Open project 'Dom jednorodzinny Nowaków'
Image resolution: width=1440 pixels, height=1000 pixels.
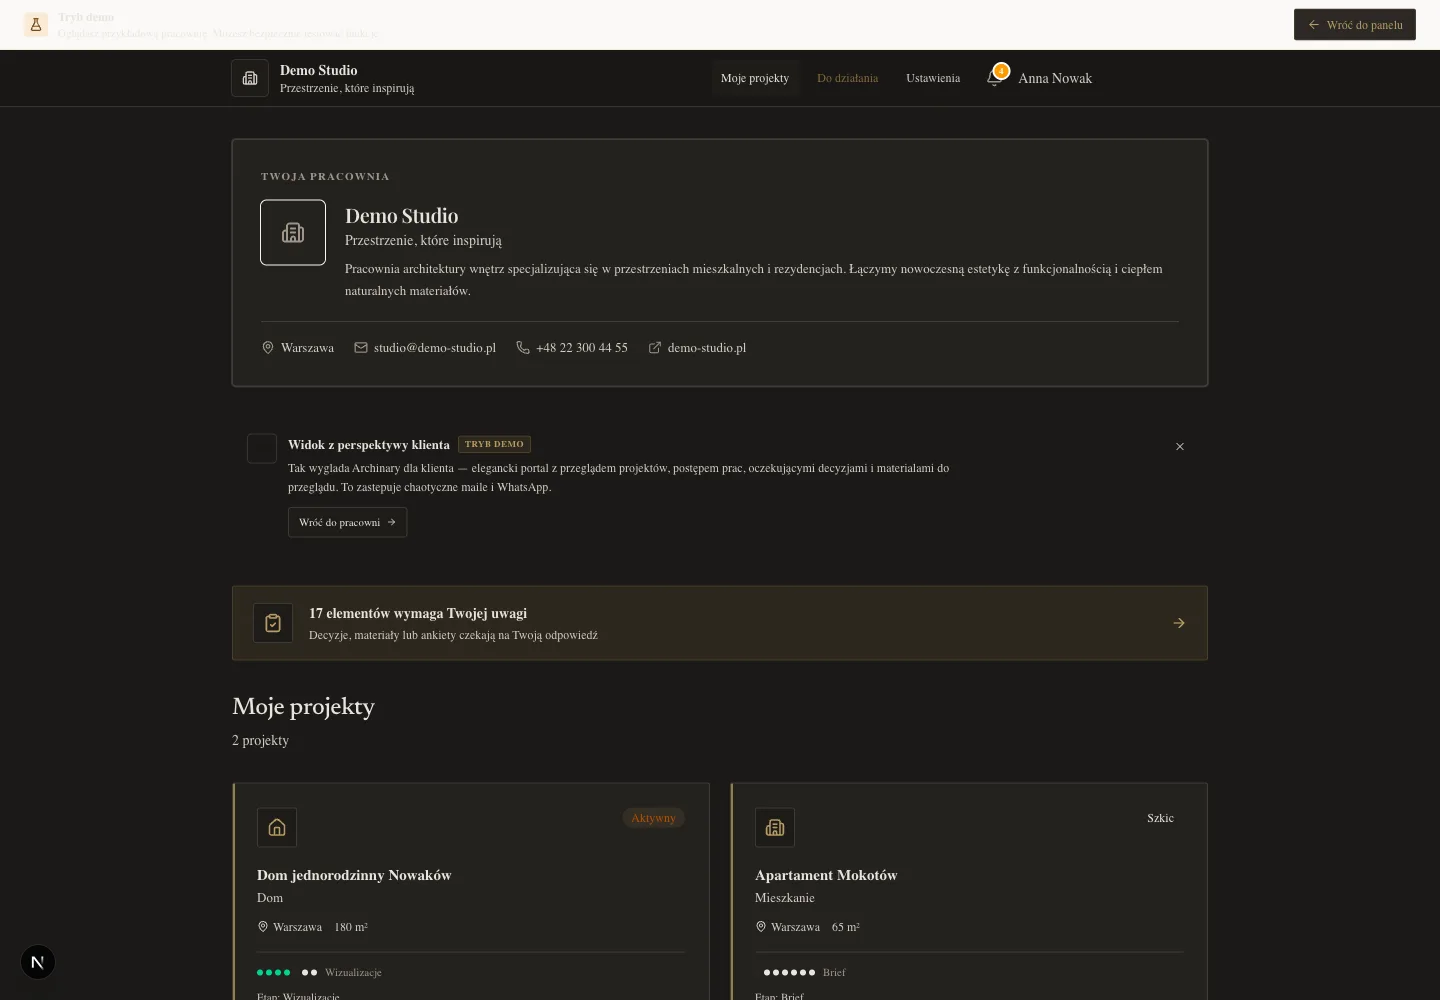(x=354, y=875)
